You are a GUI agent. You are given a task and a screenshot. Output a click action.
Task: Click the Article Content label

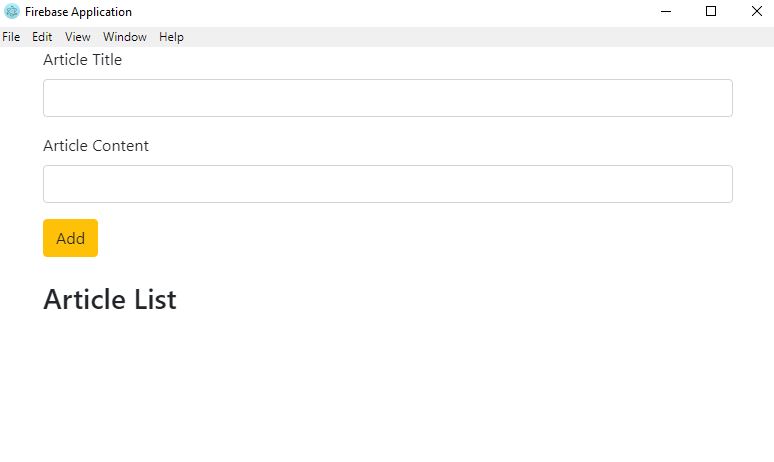tap(96, 146)
